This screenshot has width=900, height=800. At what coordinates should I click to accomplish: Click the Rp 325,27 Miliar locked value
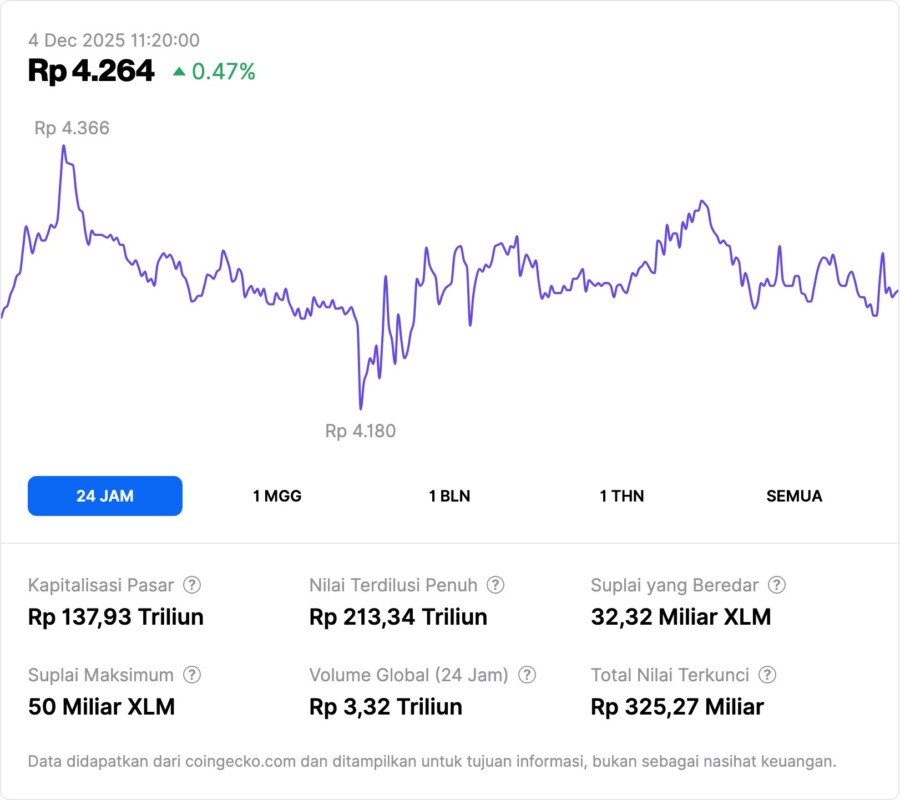(x=677, y=707)
